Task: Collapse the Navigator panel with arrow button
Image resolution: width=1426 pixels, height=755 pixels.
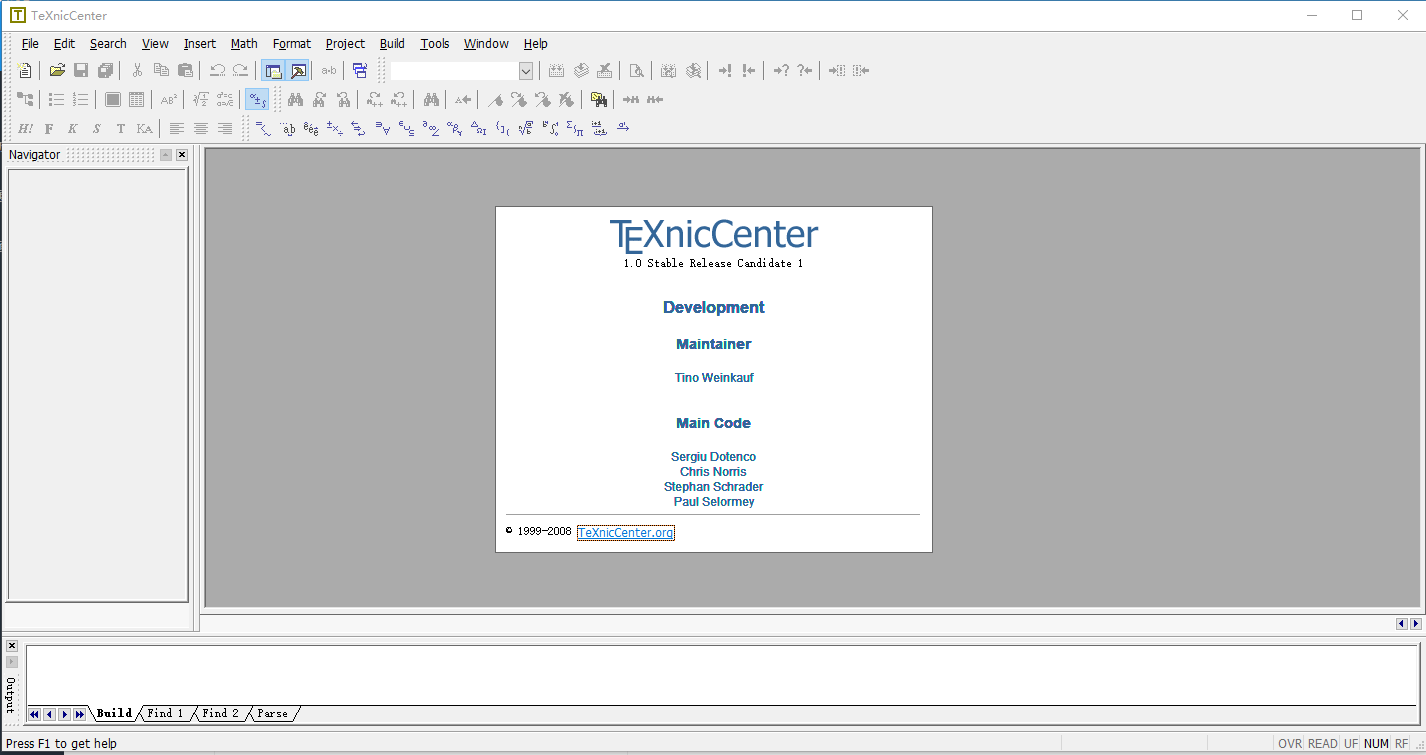Action: click(165, 155)
